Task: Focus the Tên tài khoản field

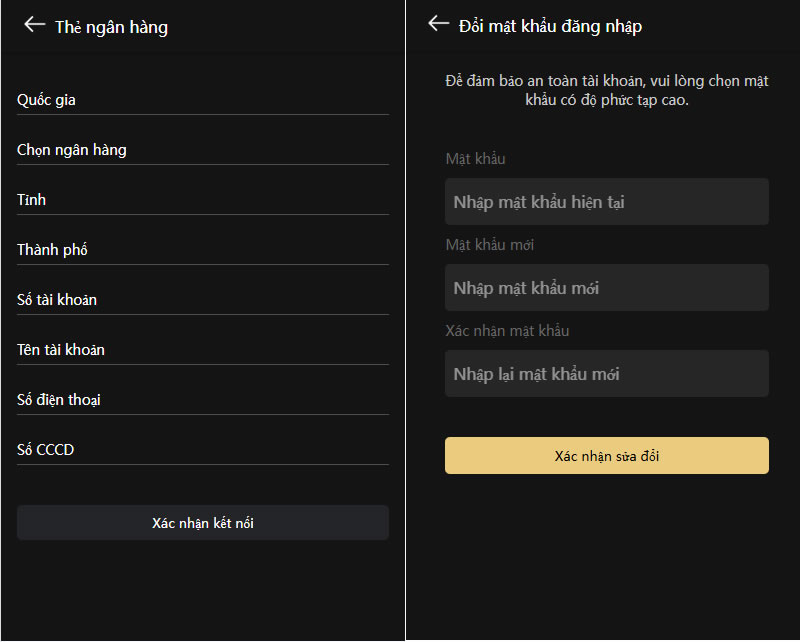Action: point(202,350)
